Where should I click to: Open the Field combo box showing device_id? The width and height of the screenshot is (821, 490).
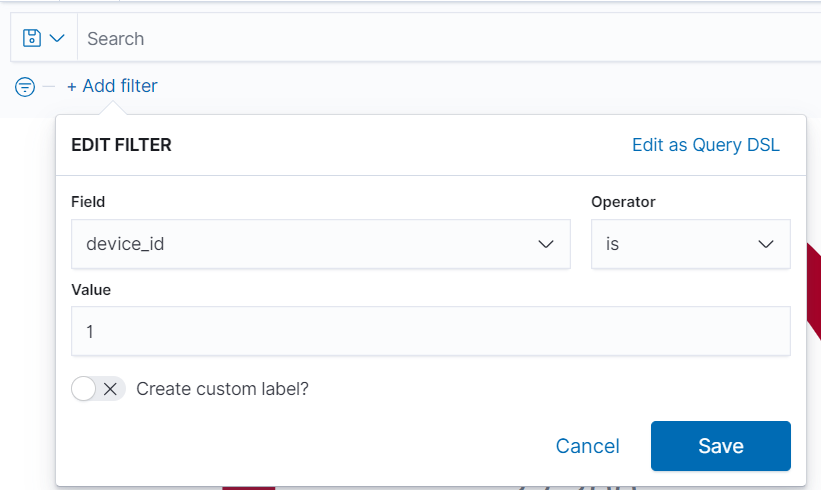(x=300, y=244)
